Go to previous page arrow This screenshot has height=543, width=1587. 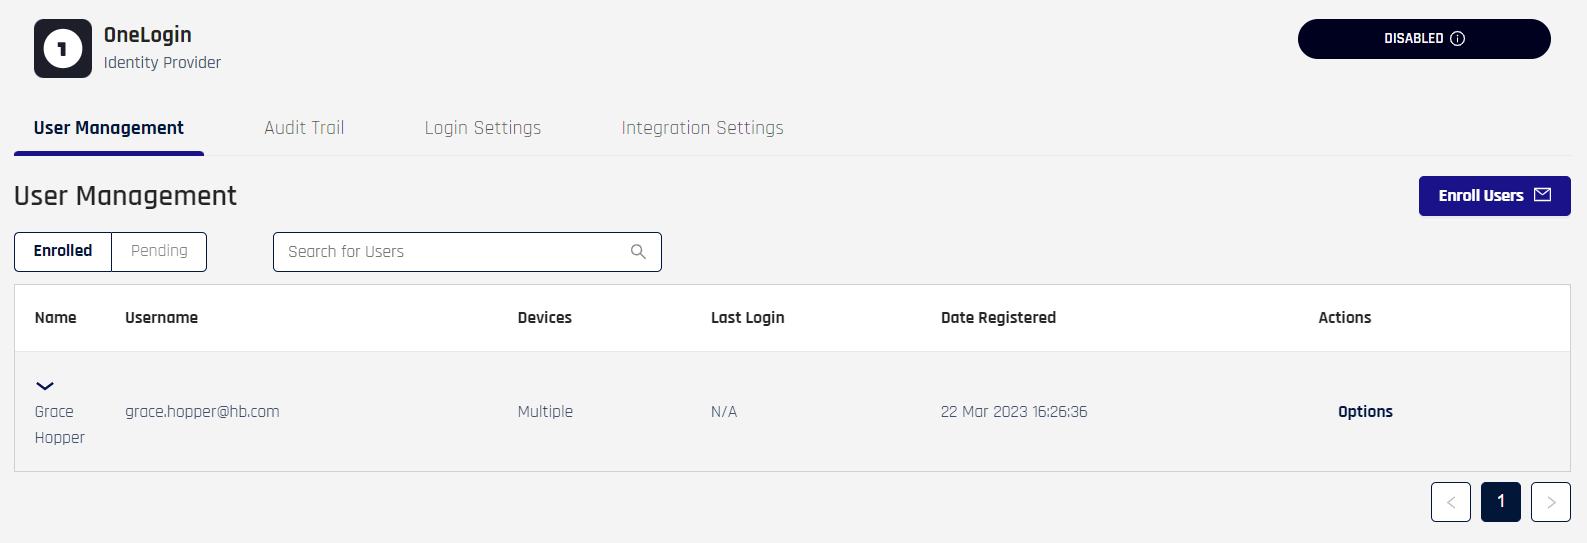pos(1451,502)
